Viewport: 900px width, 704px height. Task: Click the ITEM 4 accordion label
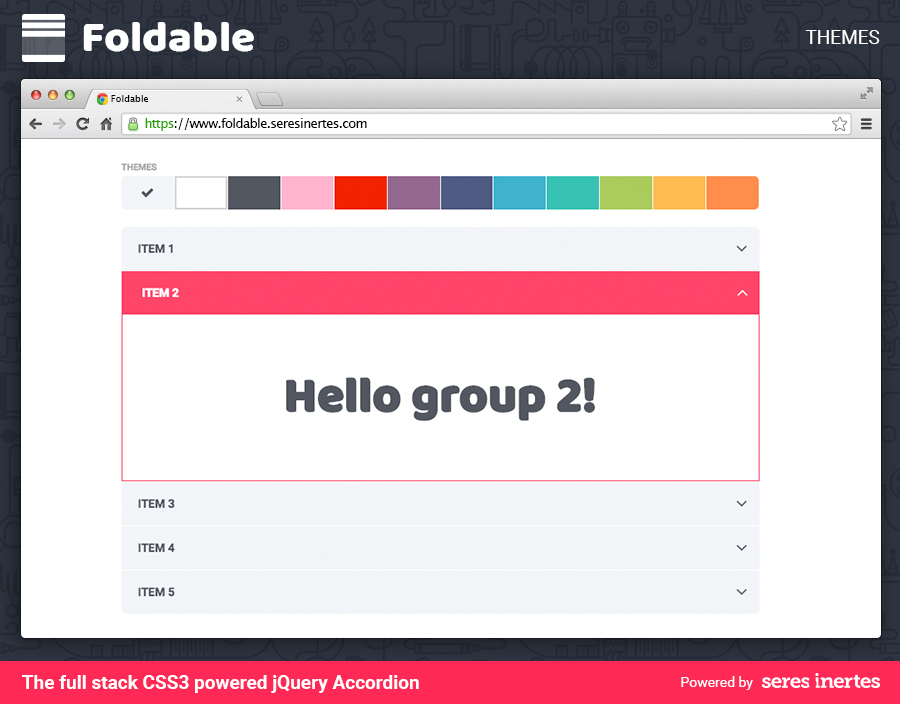(x=156, y=548)
